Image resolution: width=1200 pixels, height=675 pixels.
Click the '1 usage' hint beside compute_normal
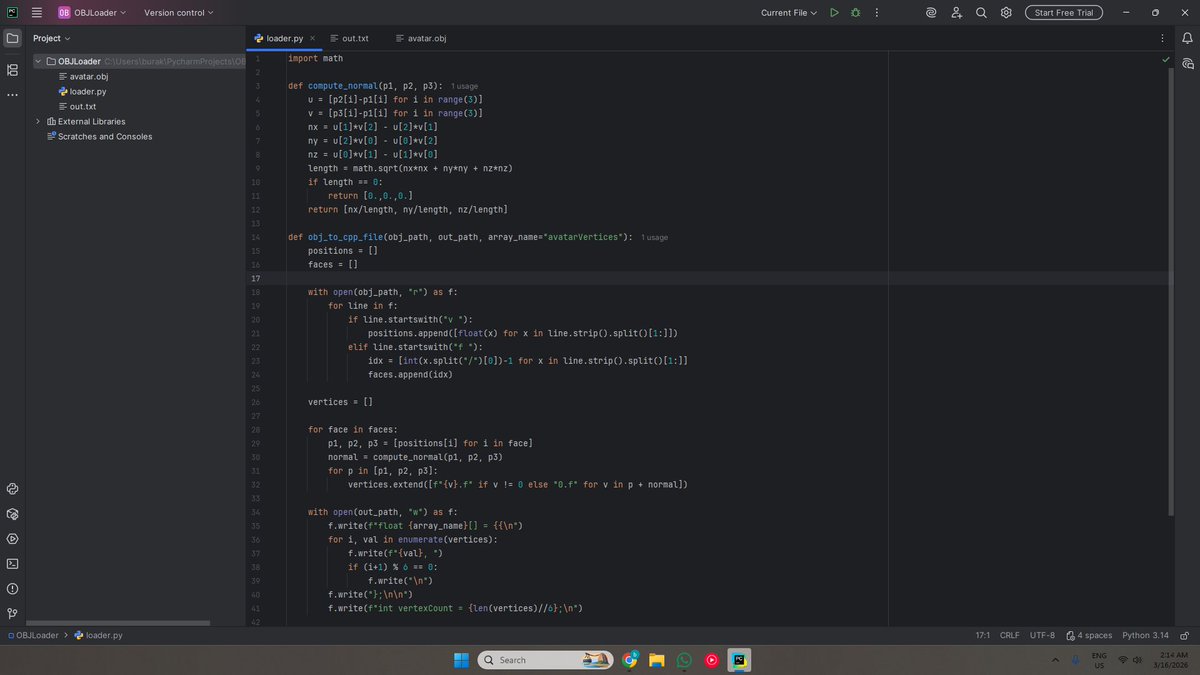464,87
